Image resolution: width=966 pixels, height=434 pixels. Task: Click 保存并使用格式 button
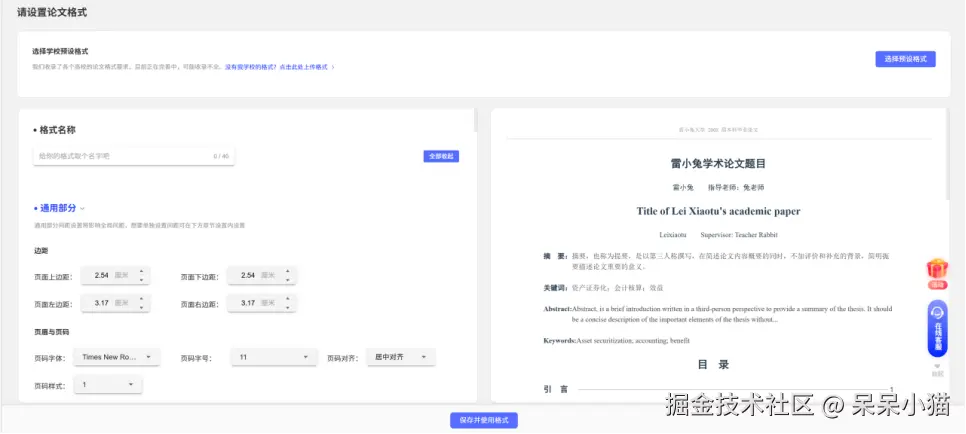coord(484,420)
